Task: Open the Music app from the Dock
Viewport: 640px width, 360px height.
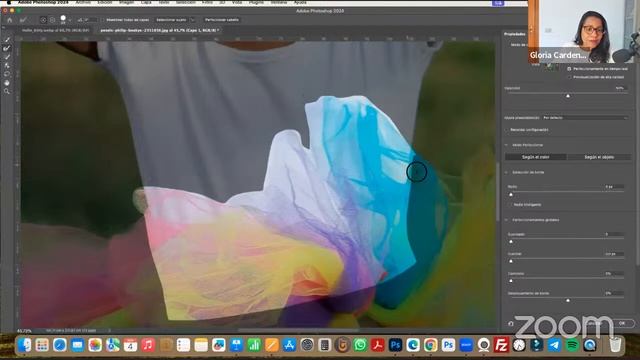Action: 148,345
